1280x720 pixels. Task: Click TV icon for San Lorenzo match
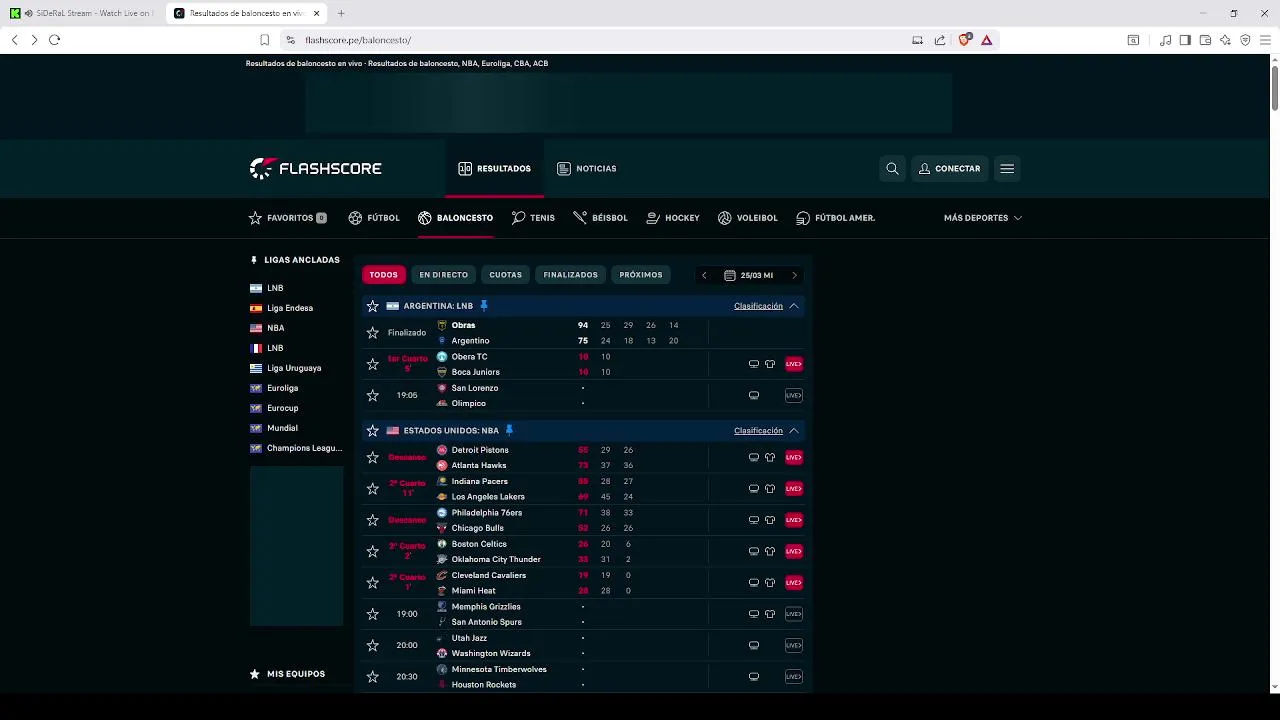[754, 396]
